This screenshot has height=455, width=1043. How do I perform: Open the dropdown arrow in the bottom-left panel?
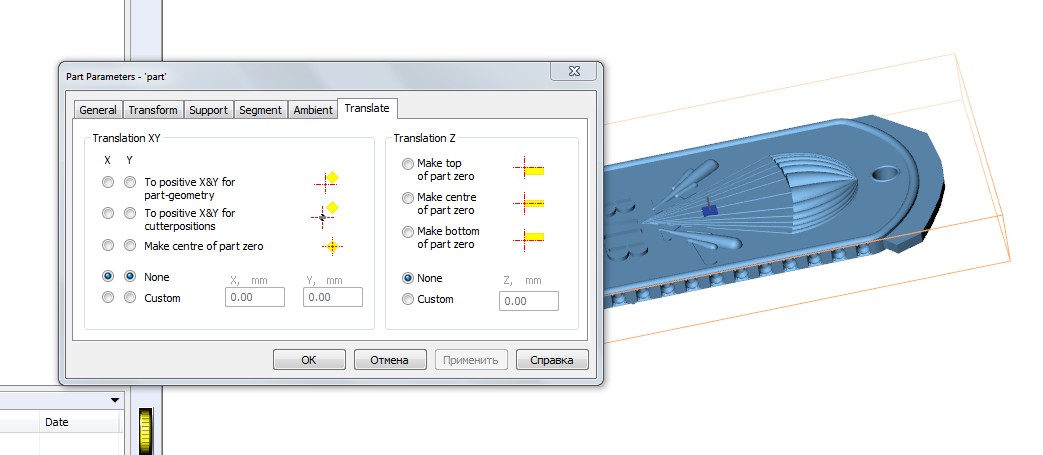115,400
